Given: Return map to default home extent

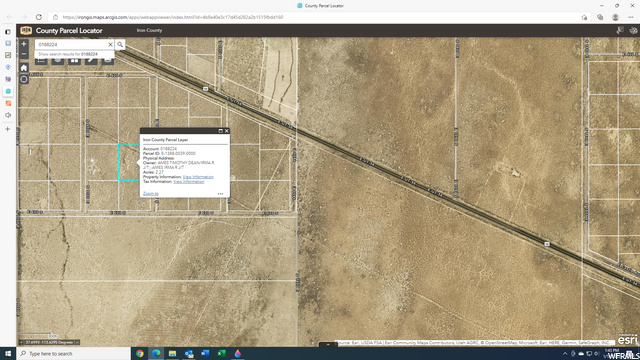Looking at the screenshot, I should click(24, 68).
